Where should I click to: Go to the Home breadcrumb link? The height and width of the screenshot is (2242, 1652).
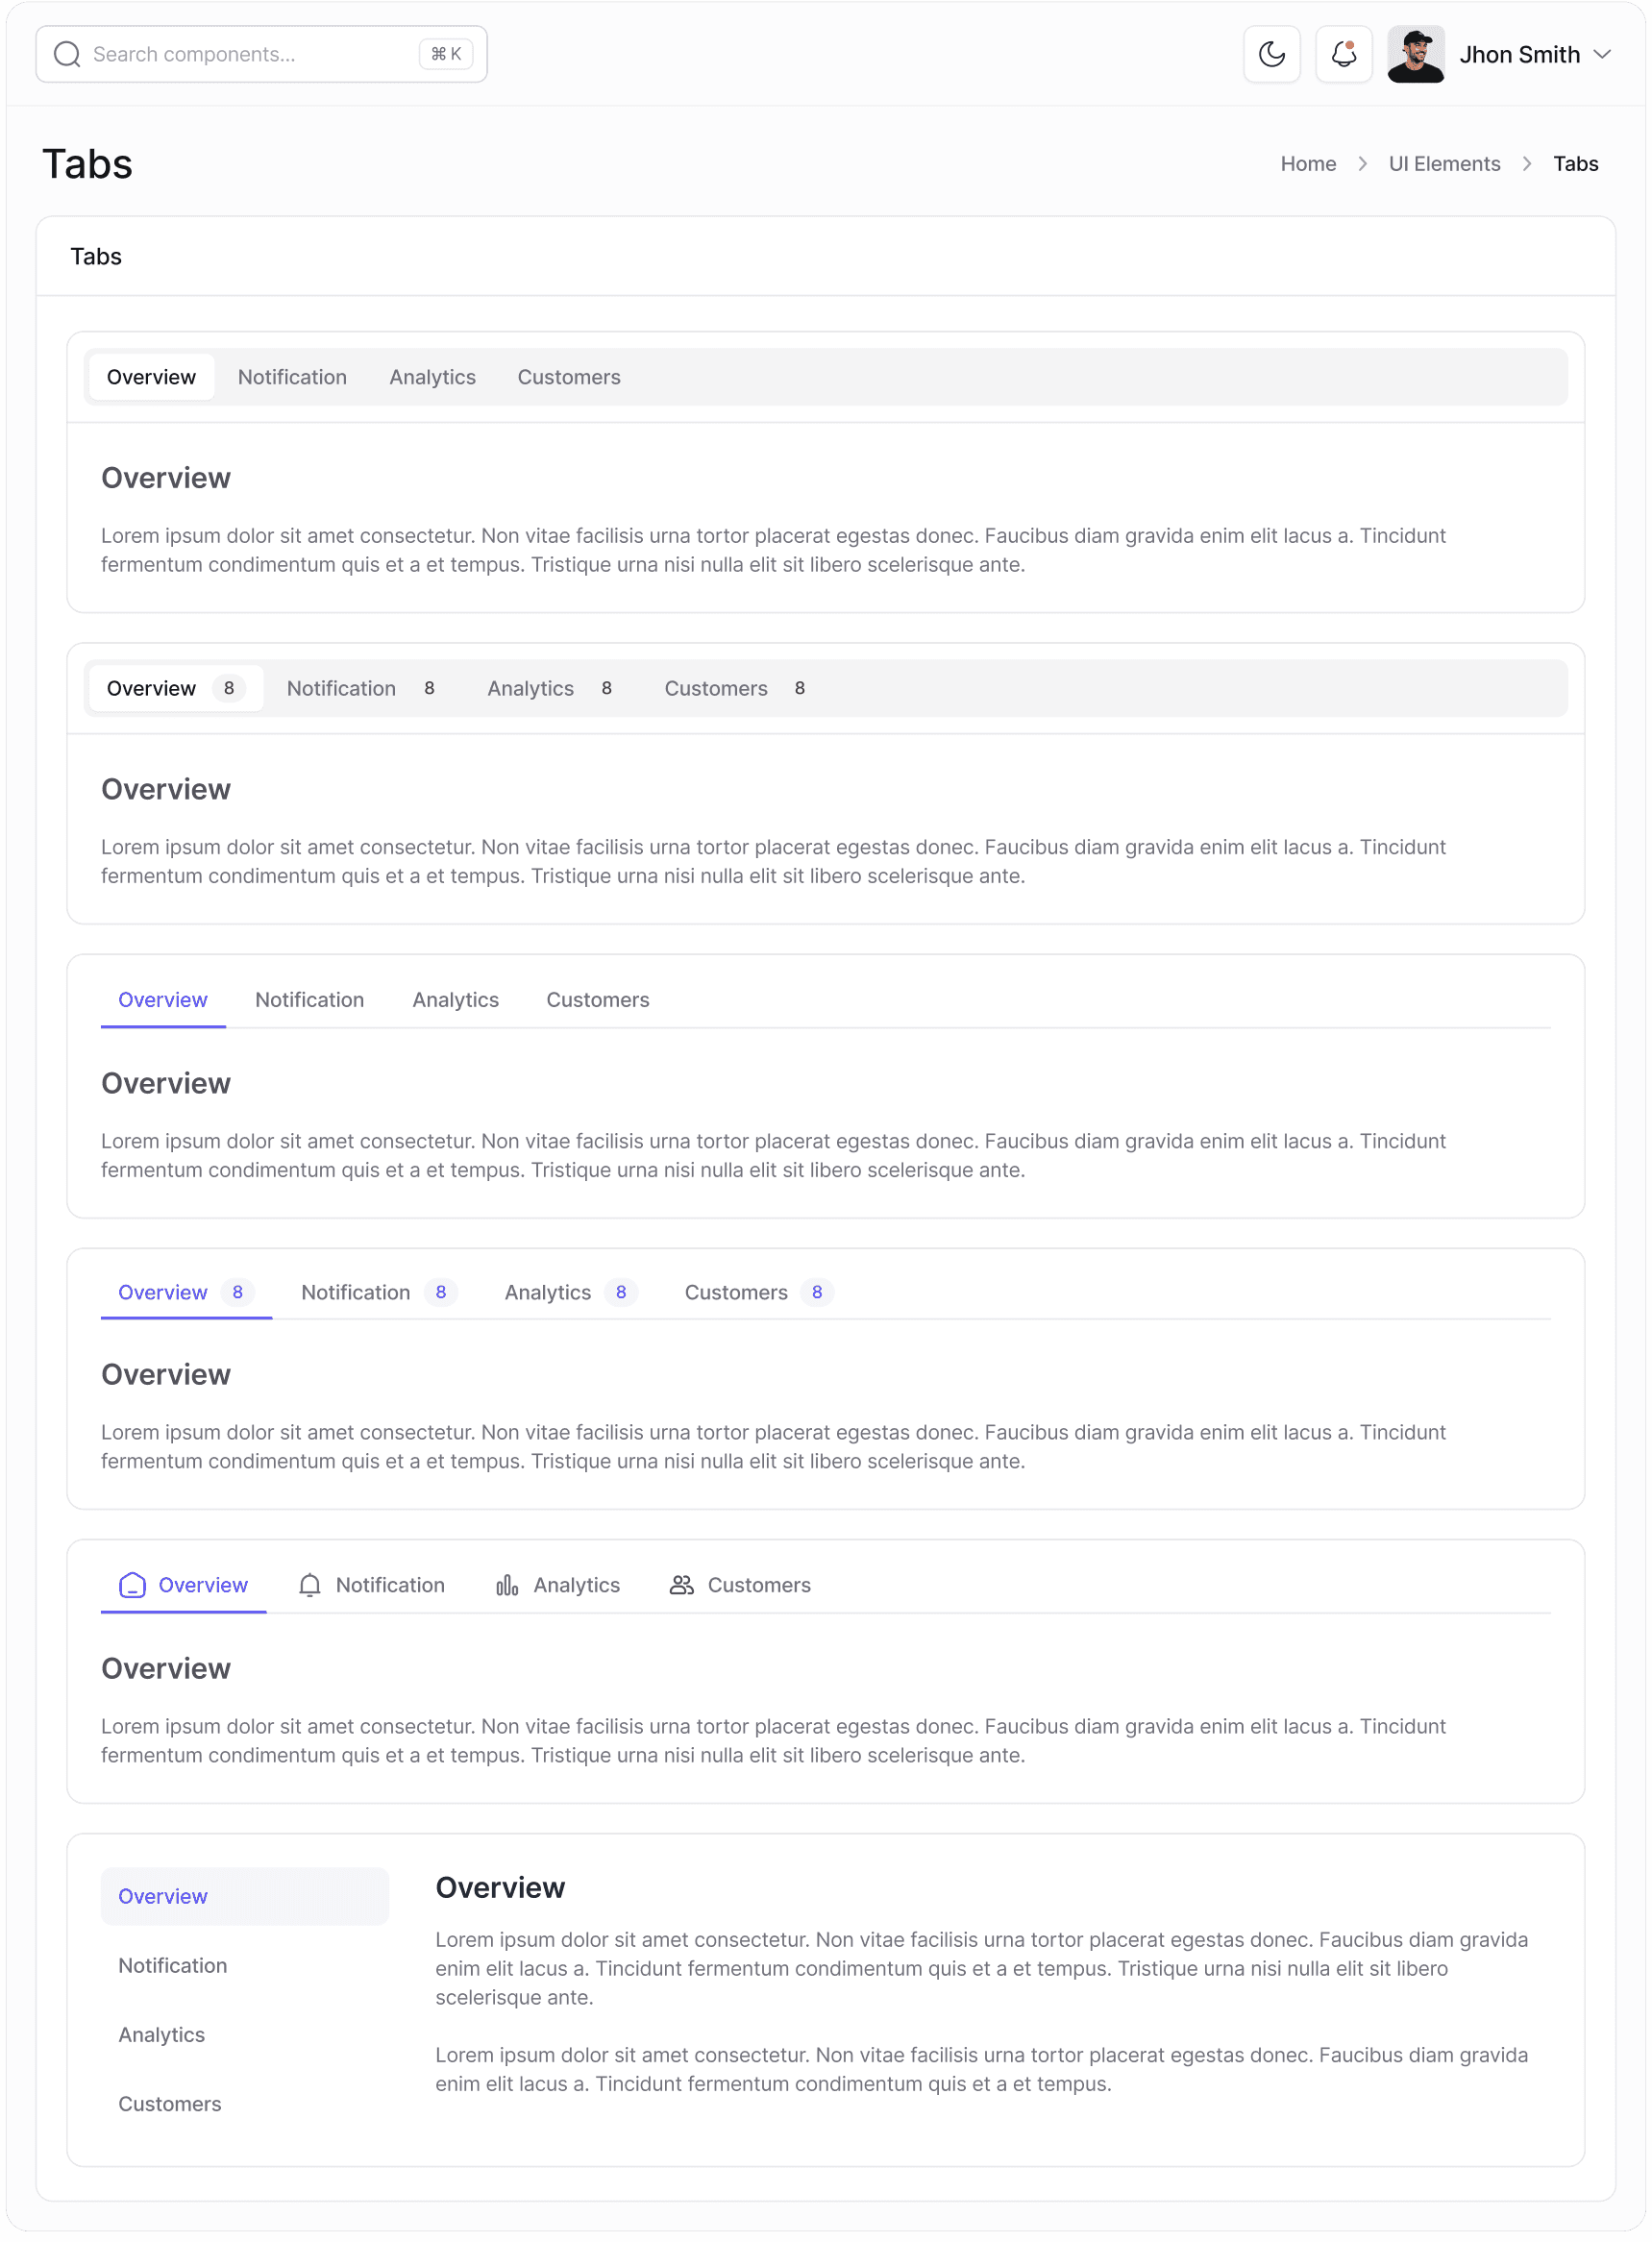(x=1308, y=164)
